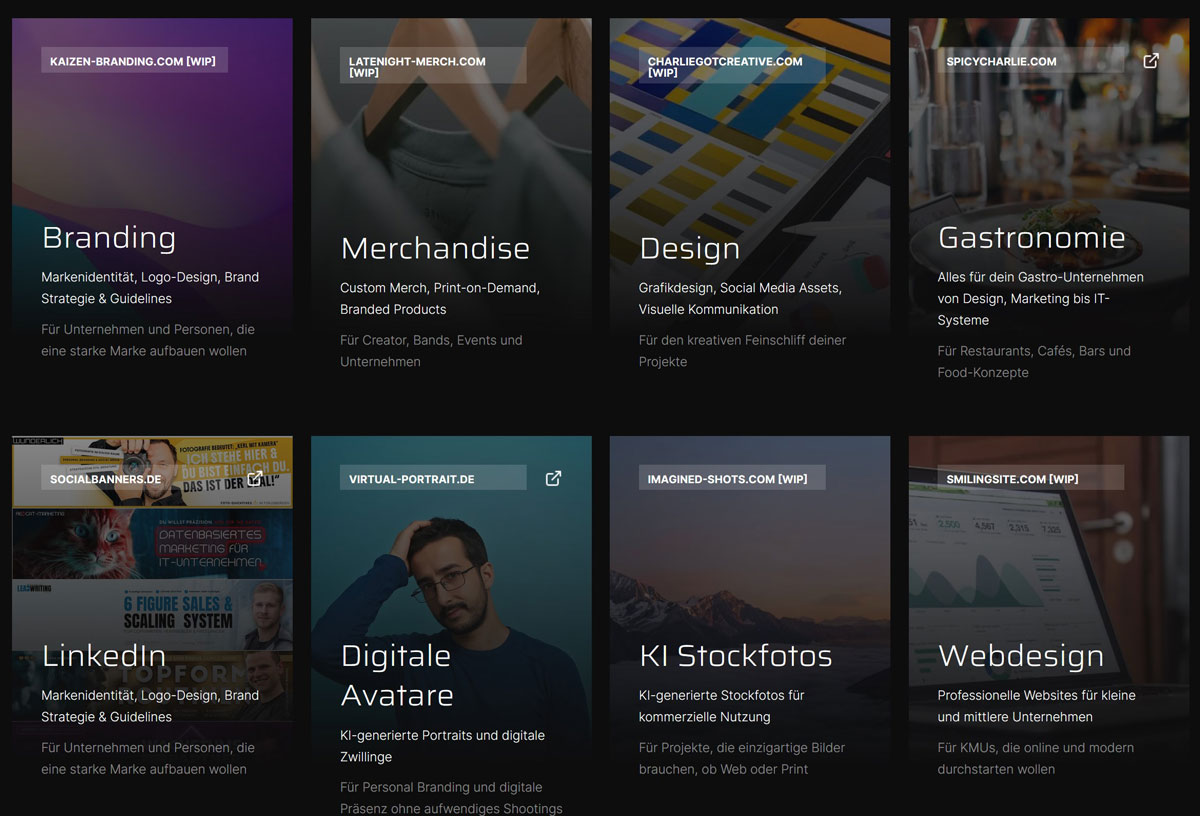Open external link icon on Gastronomie card
The width and height of the screenshot is (1200, 816).
point(1151,61)
